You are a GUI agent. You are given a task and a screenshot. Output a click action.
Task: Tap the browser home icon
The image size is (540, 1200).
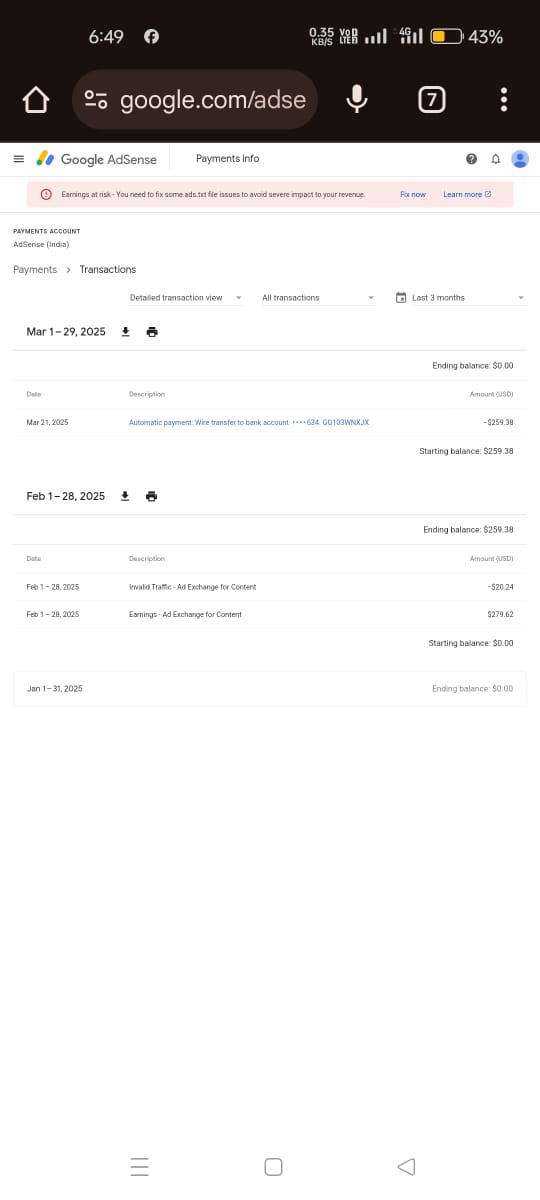36,100
